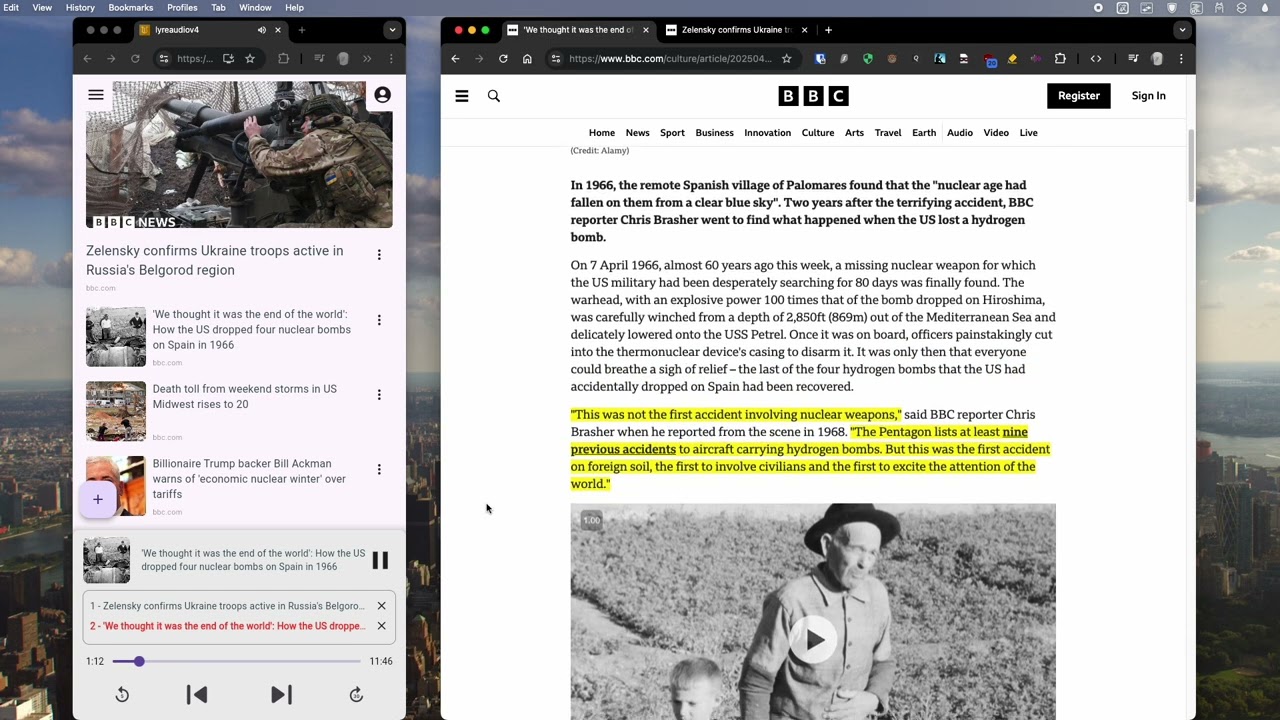Remove Zelensky item from the play queue
Viewport: 1280px width, 720px height.
coord(381,606)
